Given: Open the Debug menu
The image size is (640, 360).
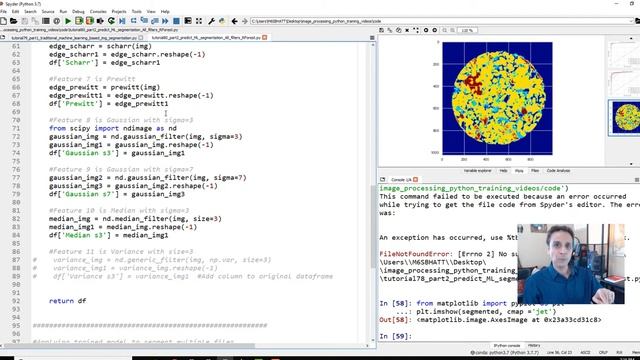Looking at the screenshot, I should pyautogui.click(x=78, y=11).
